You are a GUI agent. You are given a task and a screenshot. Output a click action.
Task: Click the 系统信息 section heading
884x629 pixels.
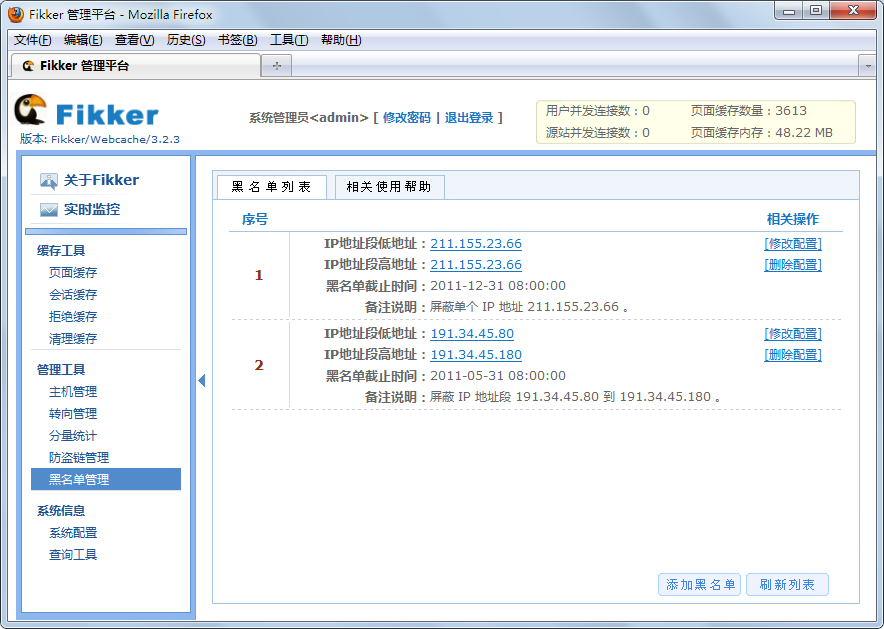61,511
